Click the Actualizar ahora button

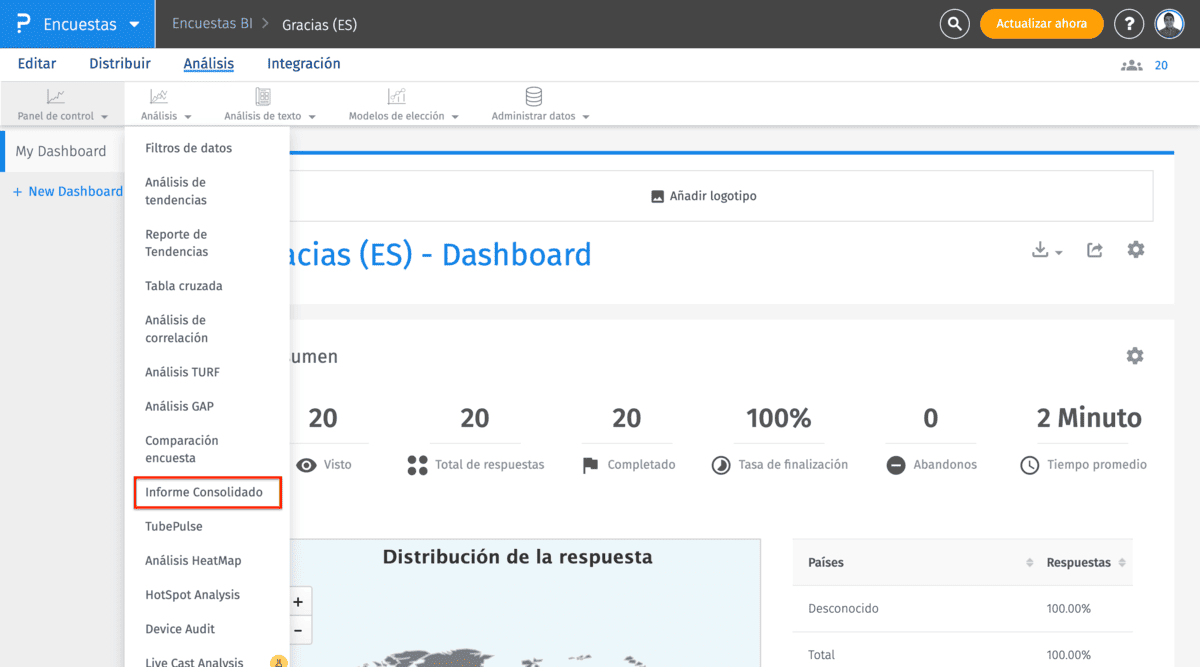click(x=1041, y=24)
